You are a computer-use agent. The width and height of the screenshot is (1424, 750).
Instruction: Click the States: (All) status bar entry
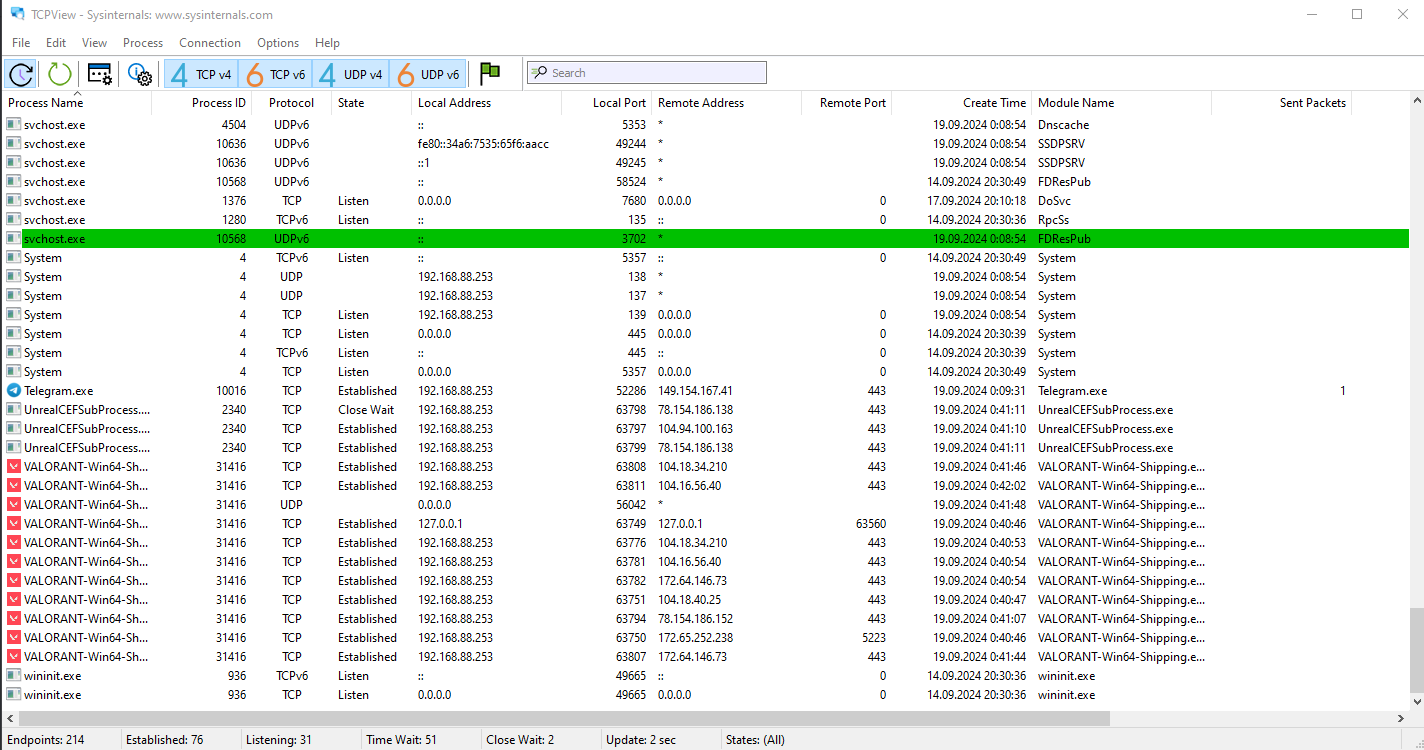(754, 739)
